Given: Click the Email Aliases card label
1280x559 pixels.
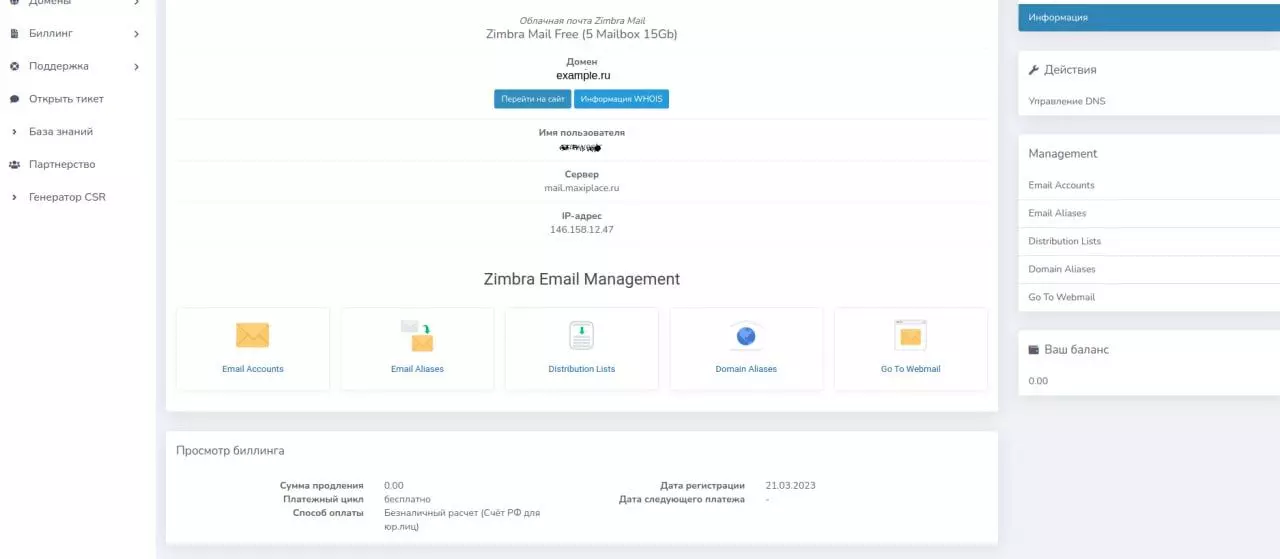Looking at the screenshot, I should [x=417, y=369].
